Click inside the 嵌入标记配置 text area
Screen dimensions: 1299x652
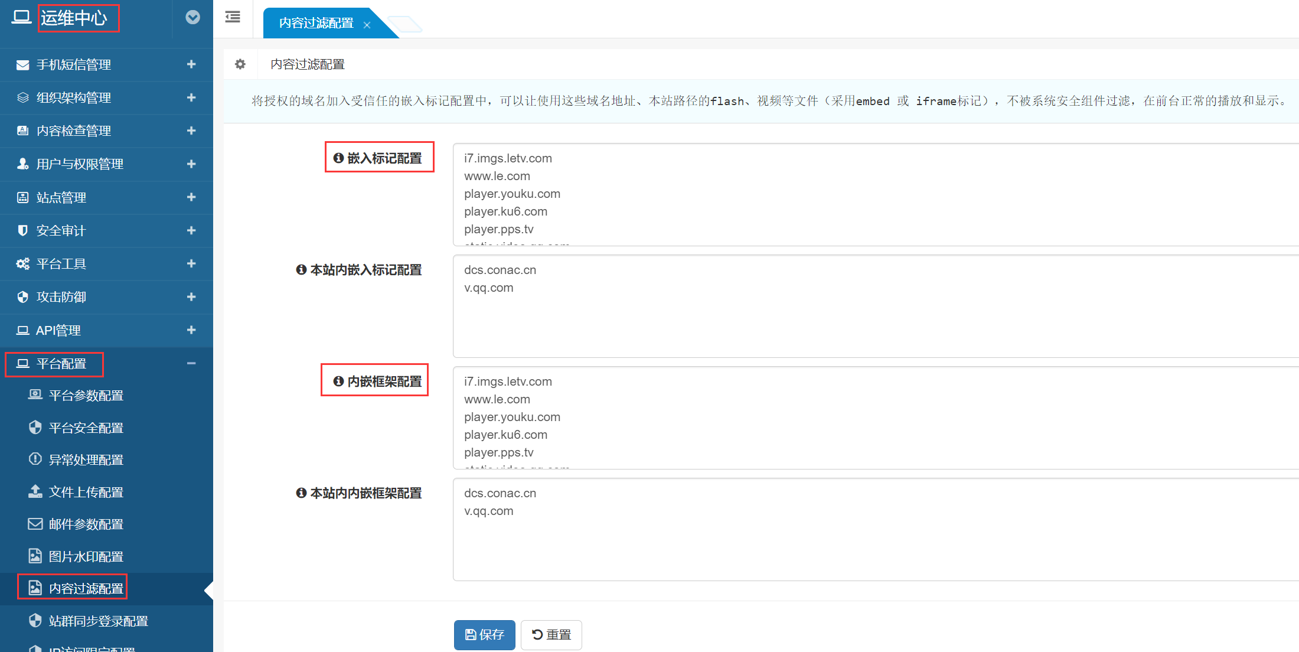pos(875,194)
